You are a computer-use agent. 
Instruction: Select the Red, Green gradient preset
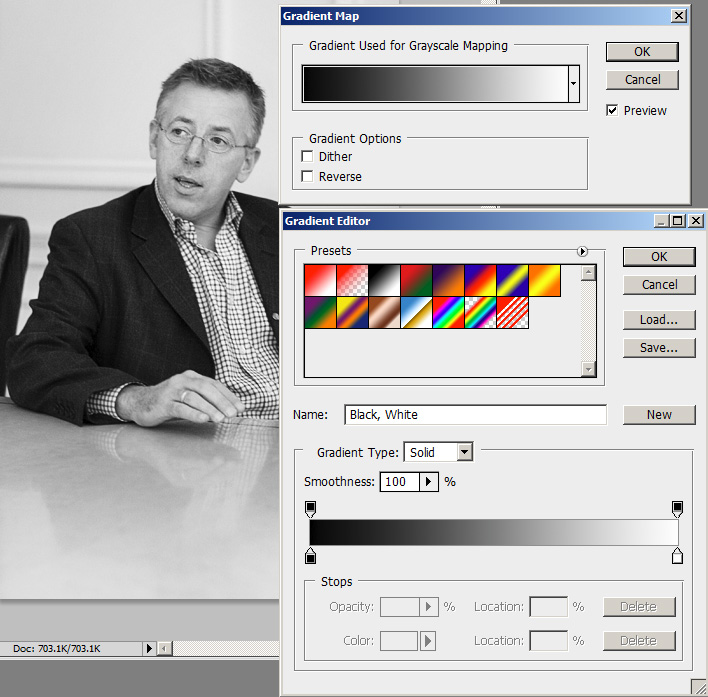pos(416,281)
